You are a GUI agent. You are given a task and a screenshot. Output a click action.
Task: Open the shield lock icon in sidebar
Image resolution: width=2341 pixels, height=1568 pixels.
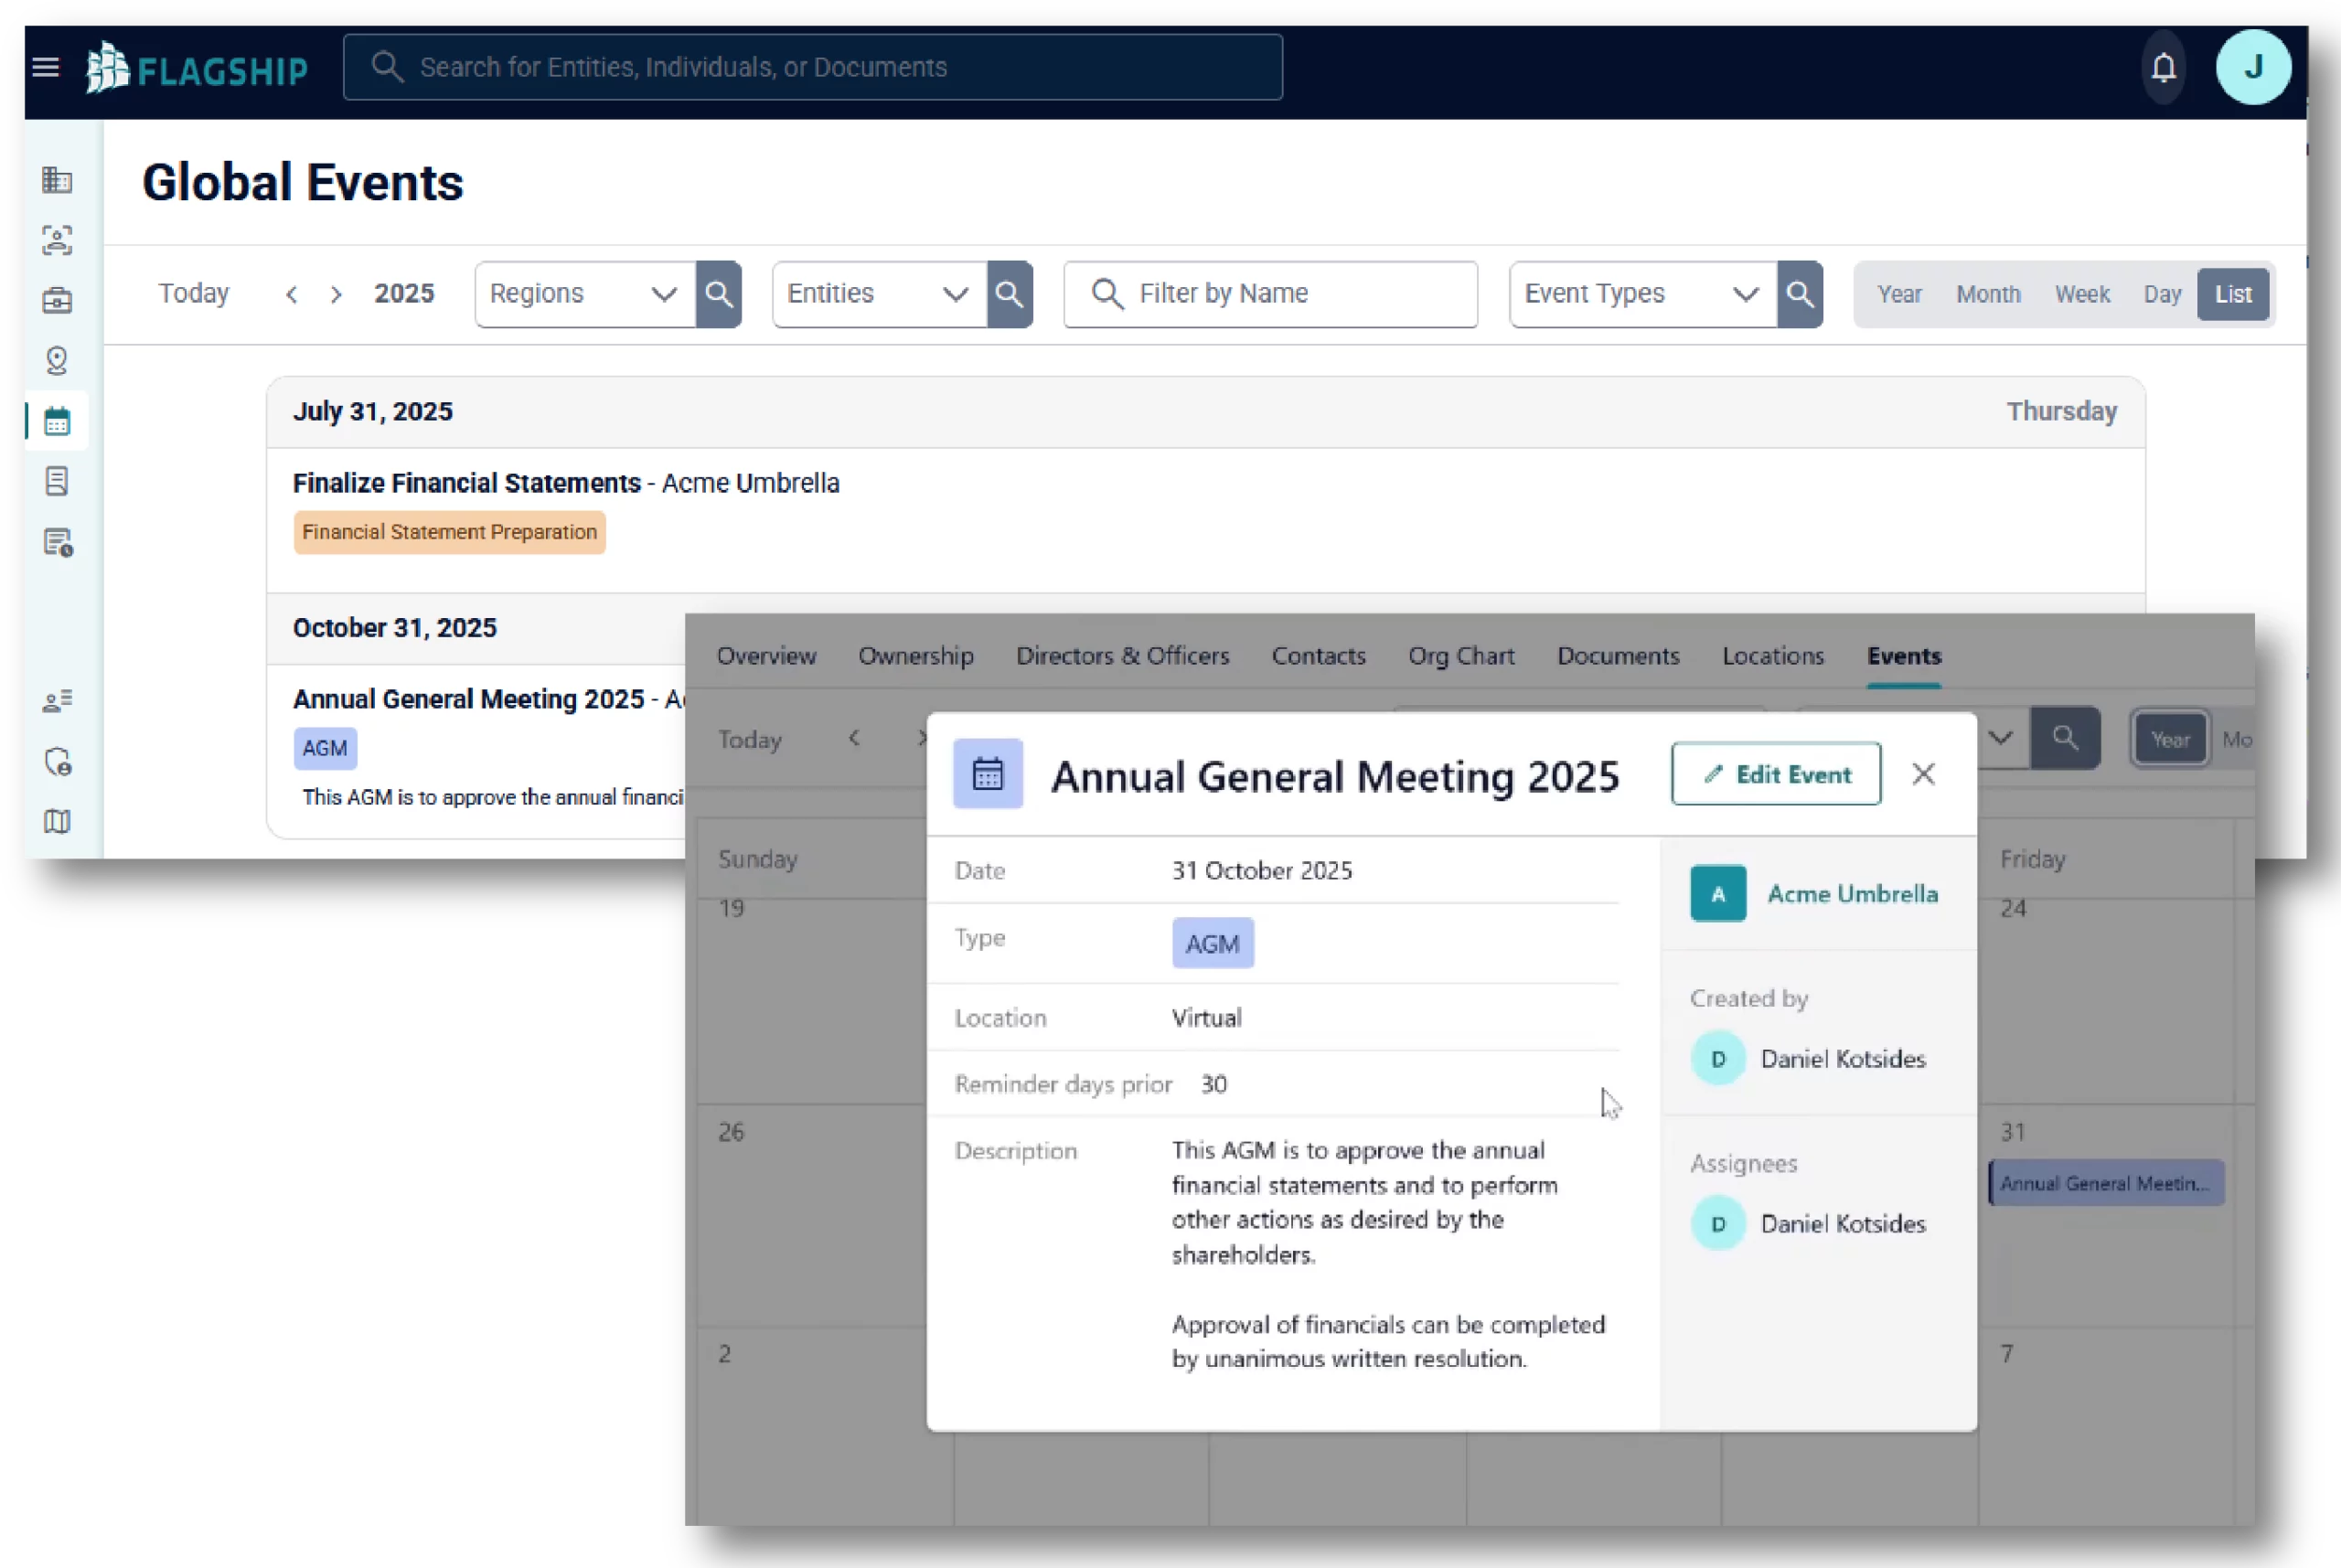pyautogui.click(x=58, y=761)
